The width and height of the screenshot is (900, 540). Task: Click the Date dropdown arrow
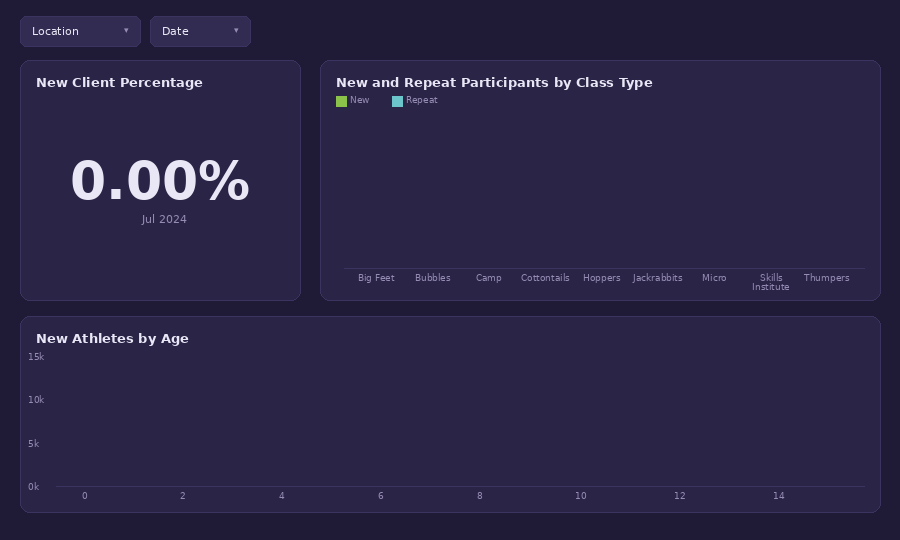[x=236, y=30]
